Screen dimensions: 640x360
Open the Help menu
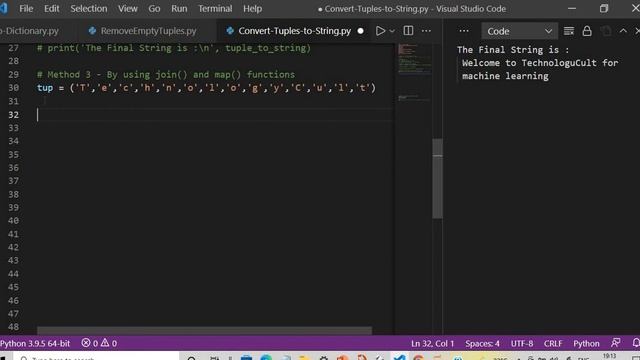(x=252, y=9)
